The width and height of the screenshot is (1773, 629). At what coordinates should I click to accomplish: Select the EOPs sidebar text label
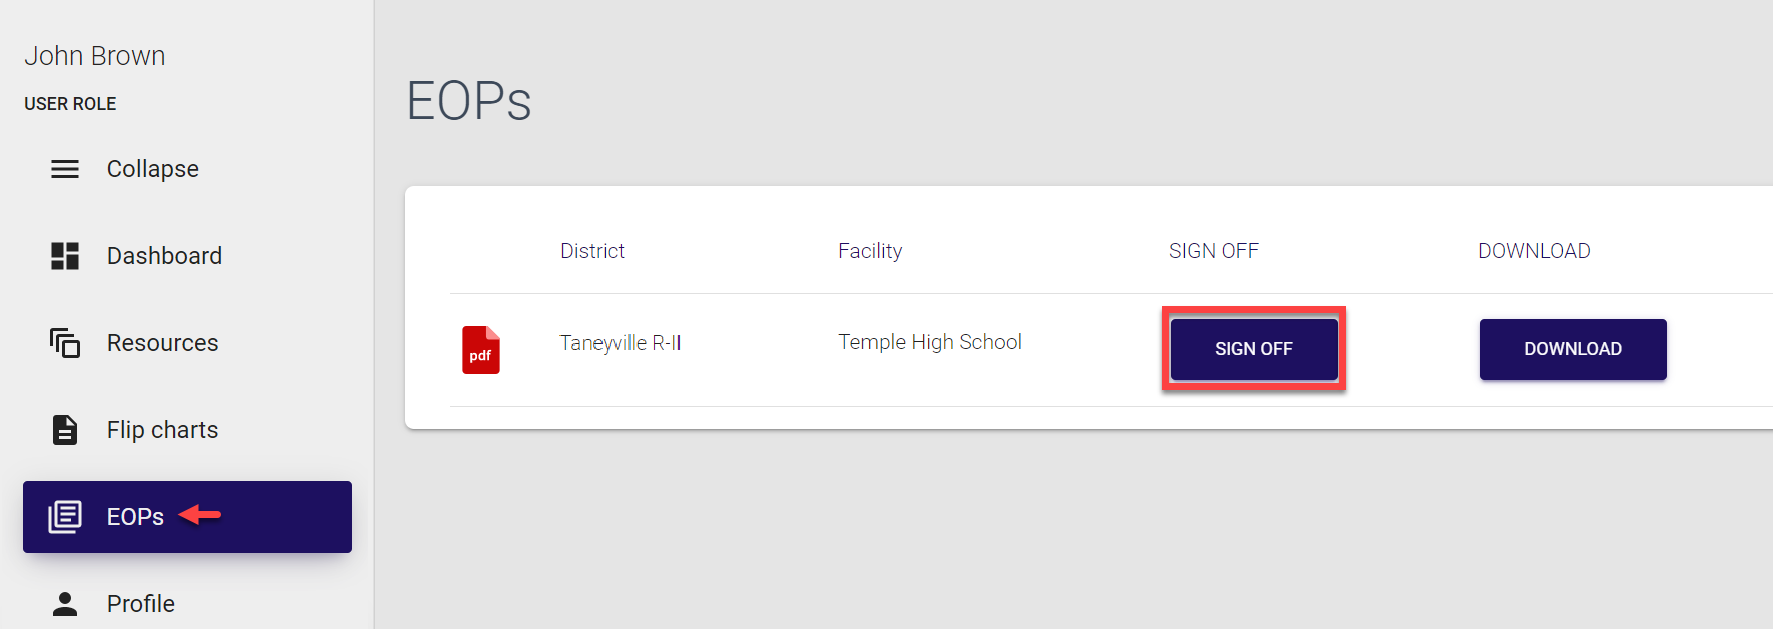(x=135, y=517)
